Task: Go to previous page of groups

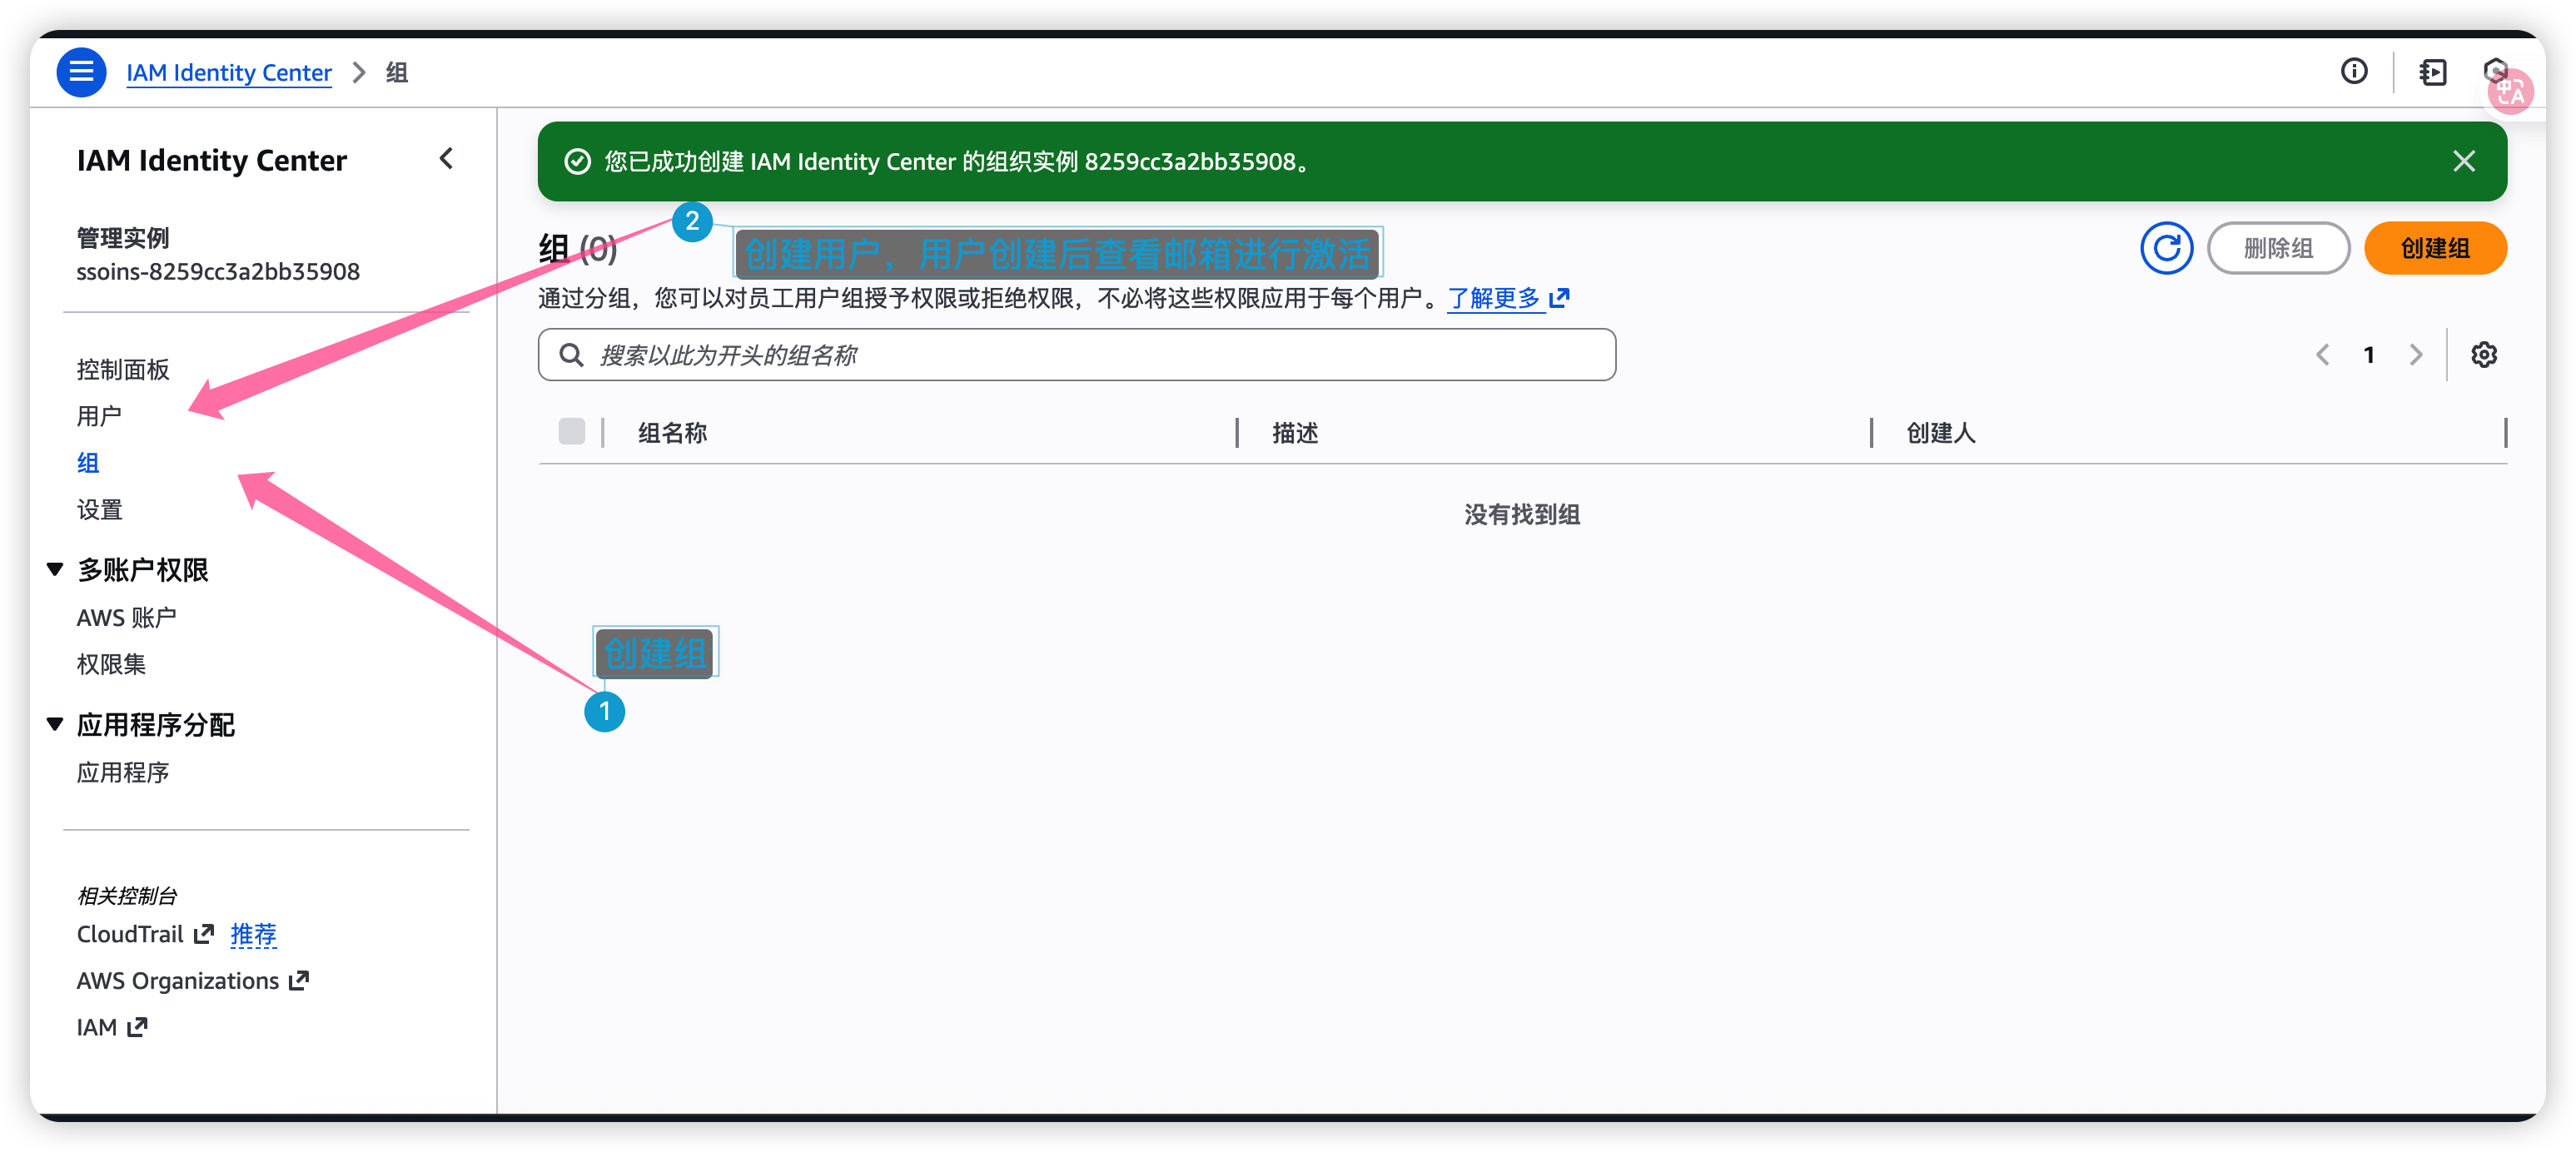Action: (2321, 355)
